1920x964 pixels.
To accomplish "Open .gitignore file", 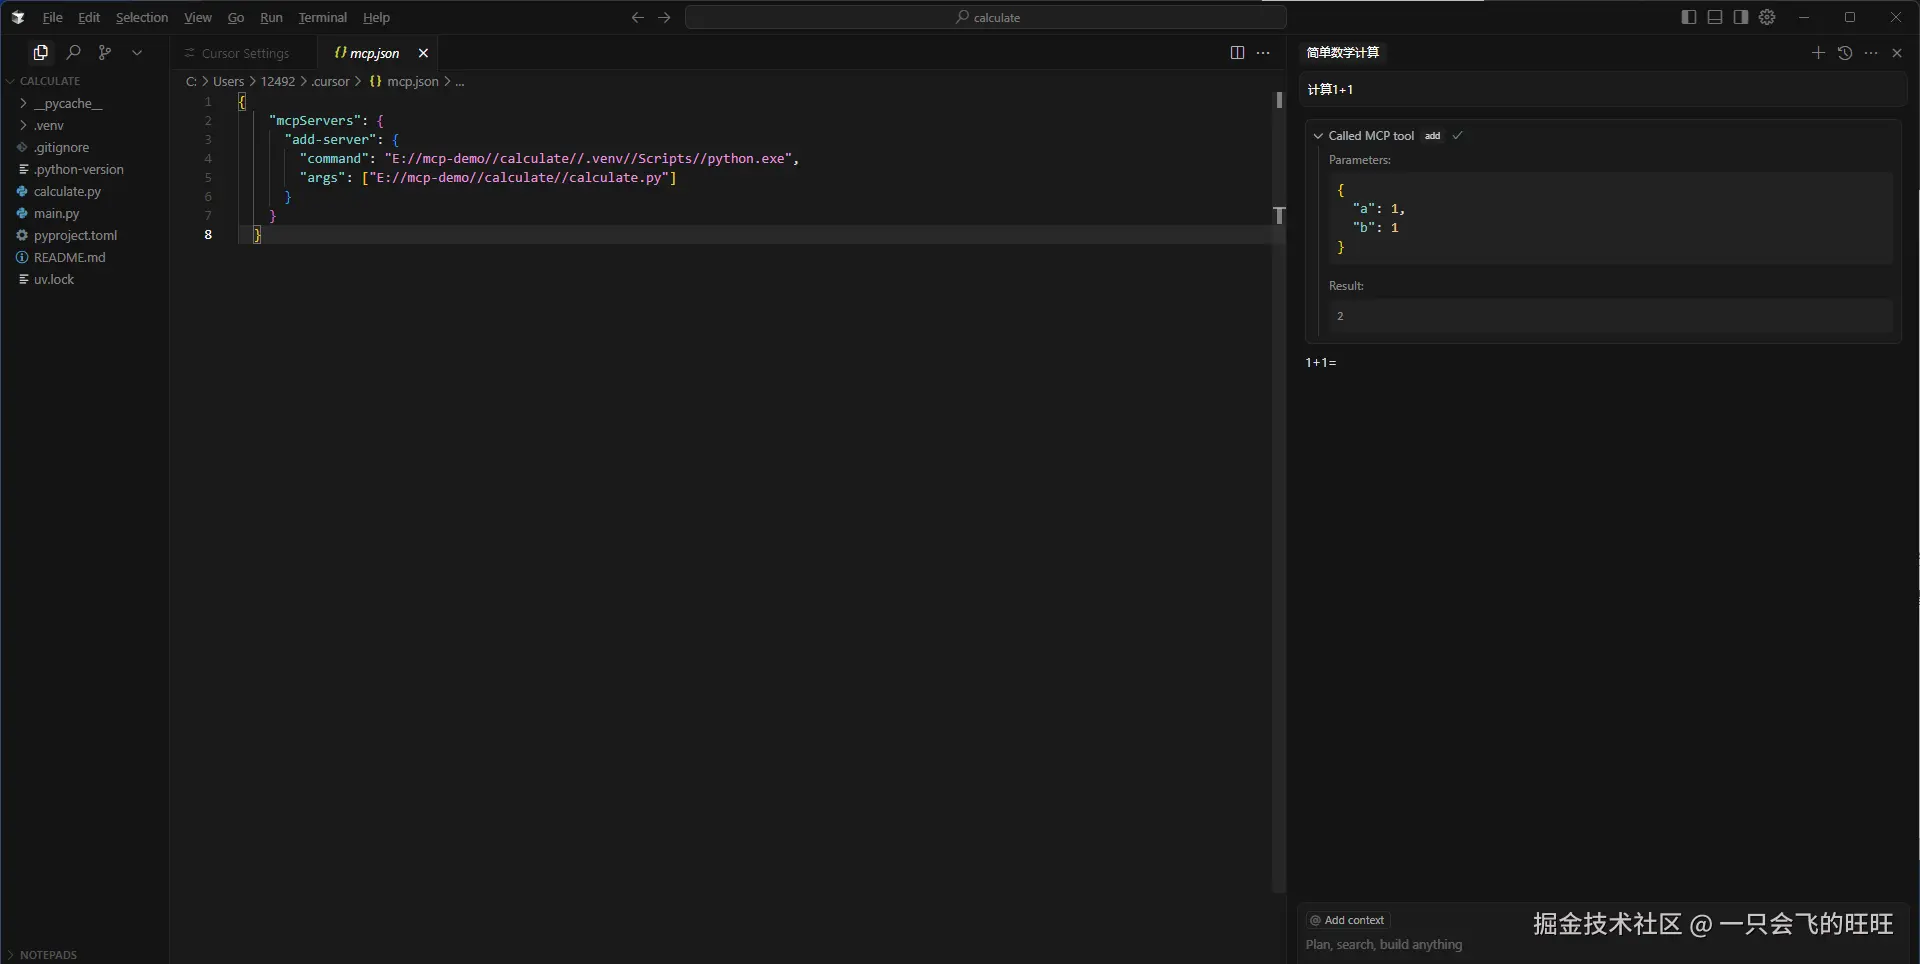I will [84, 147].
